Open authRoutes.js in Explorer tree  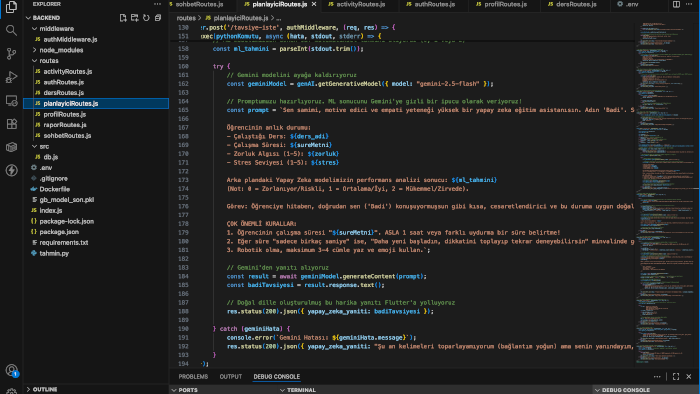tap(96, 82)
